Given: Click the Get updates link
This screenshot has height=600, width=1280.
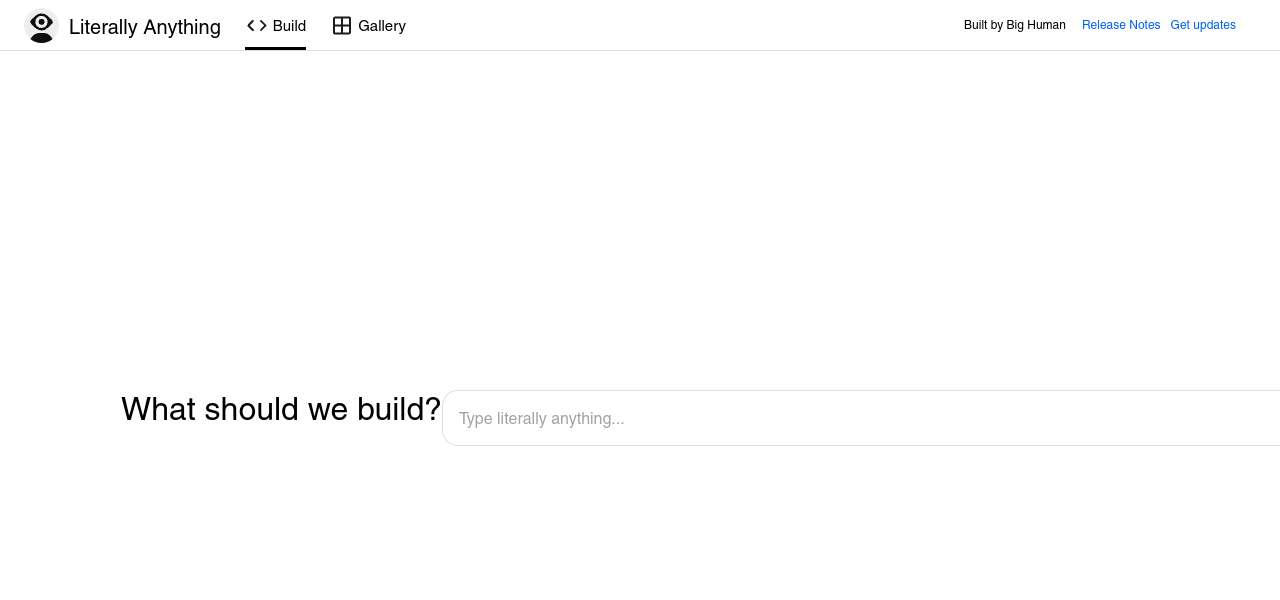Looking at the screenshot, I should (1203, 25).
